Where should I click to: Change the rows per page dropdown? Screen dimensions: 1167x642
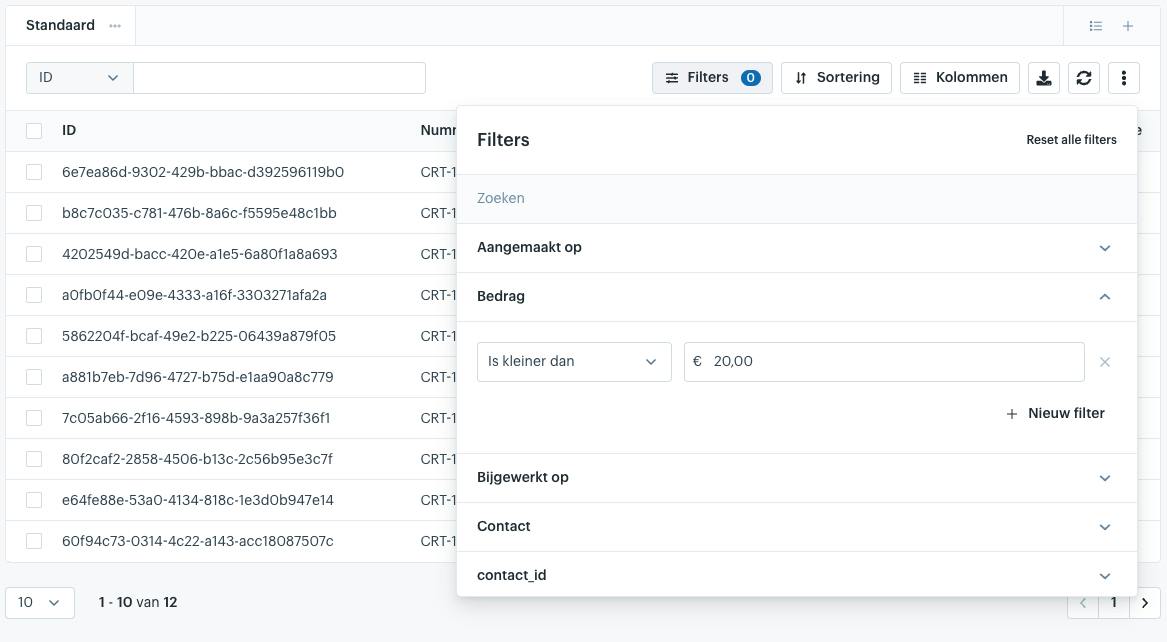point(39,603)
